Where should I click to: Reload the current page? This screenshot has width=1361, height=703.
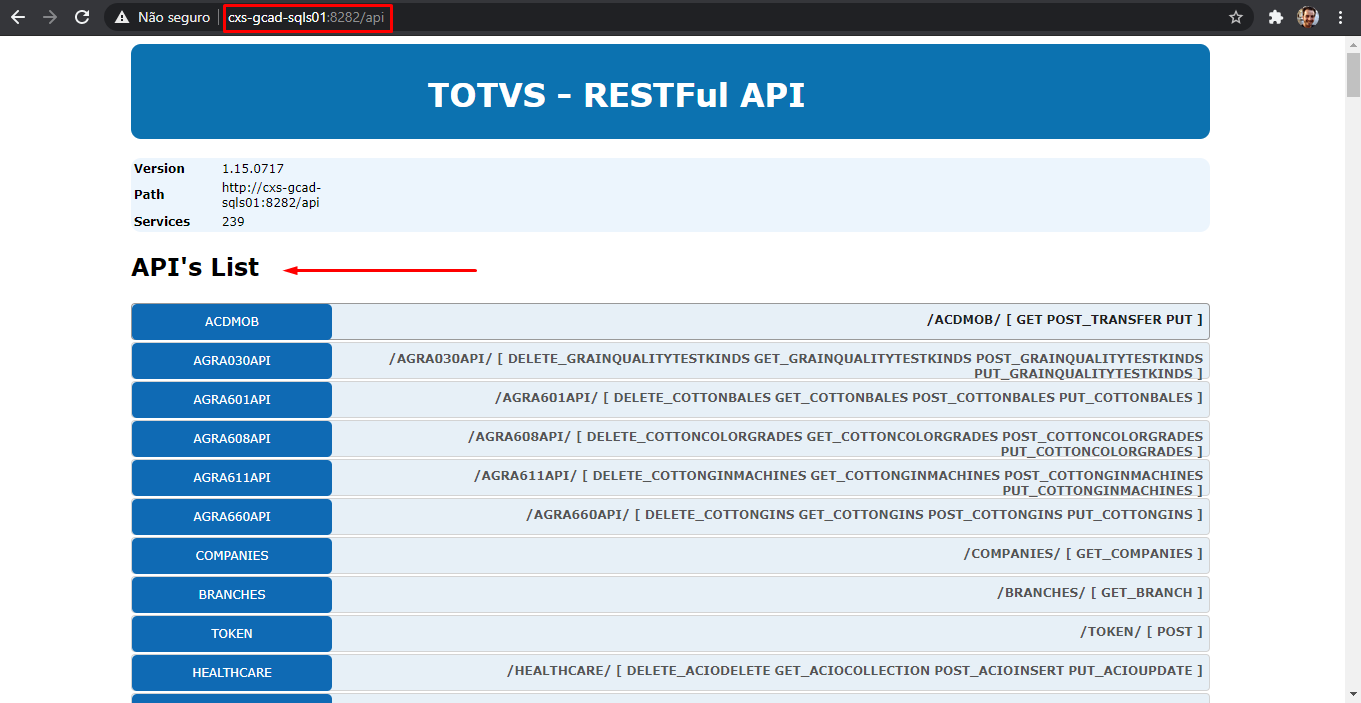click(x=82, y=17)
